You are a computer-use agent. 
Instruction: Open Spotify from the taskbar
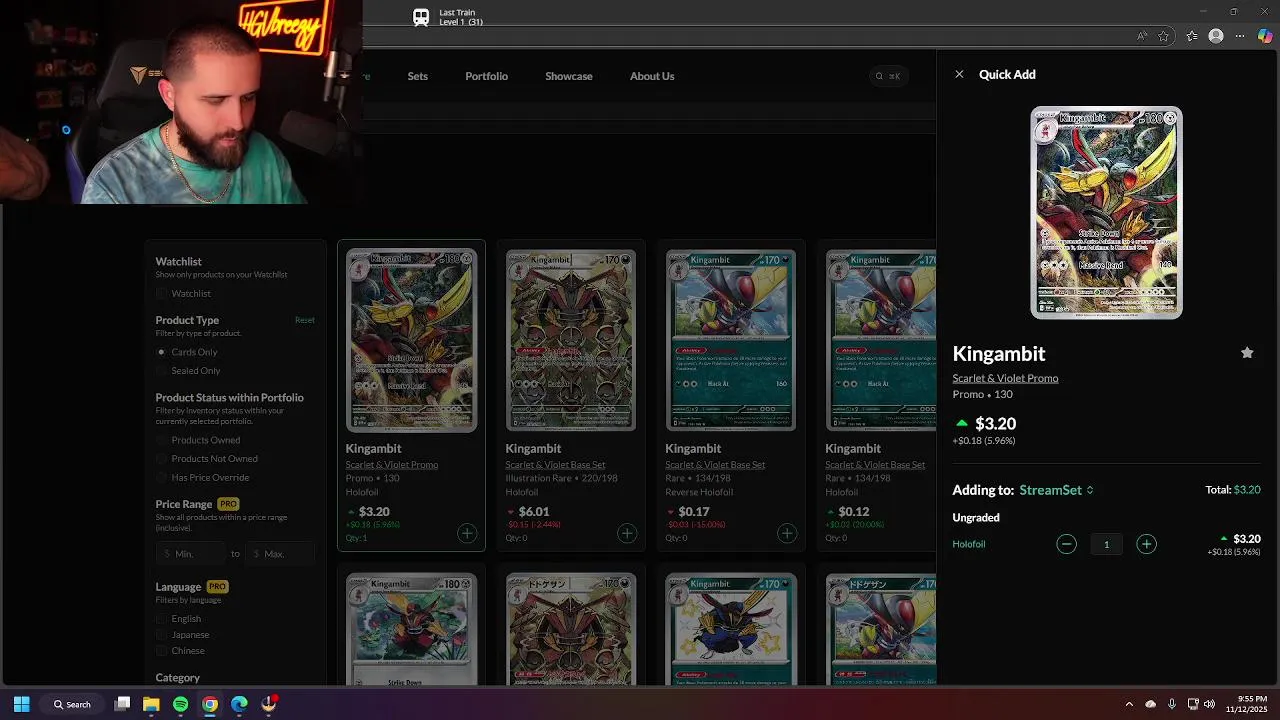(180, 704)
